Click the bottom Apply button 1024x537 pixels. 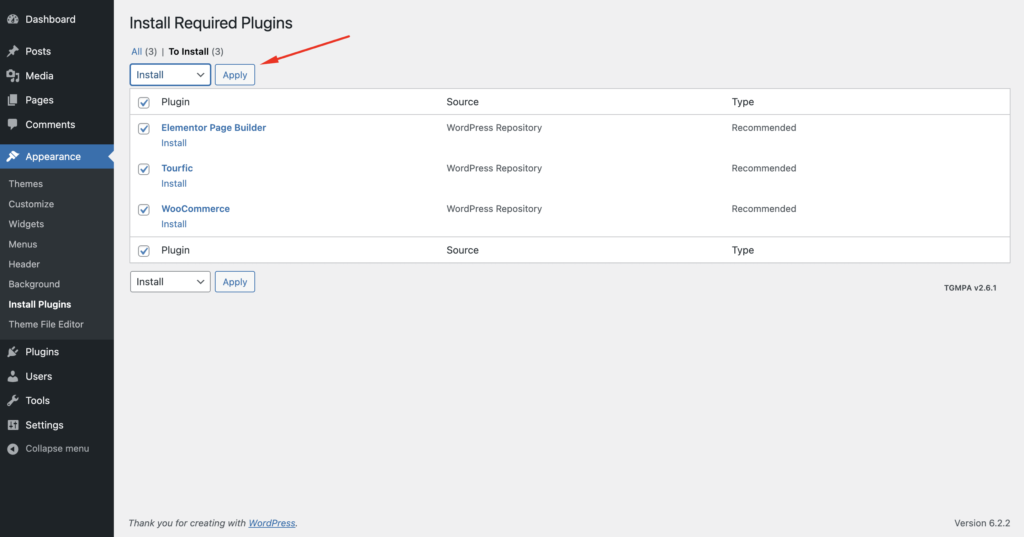point(234,282)
